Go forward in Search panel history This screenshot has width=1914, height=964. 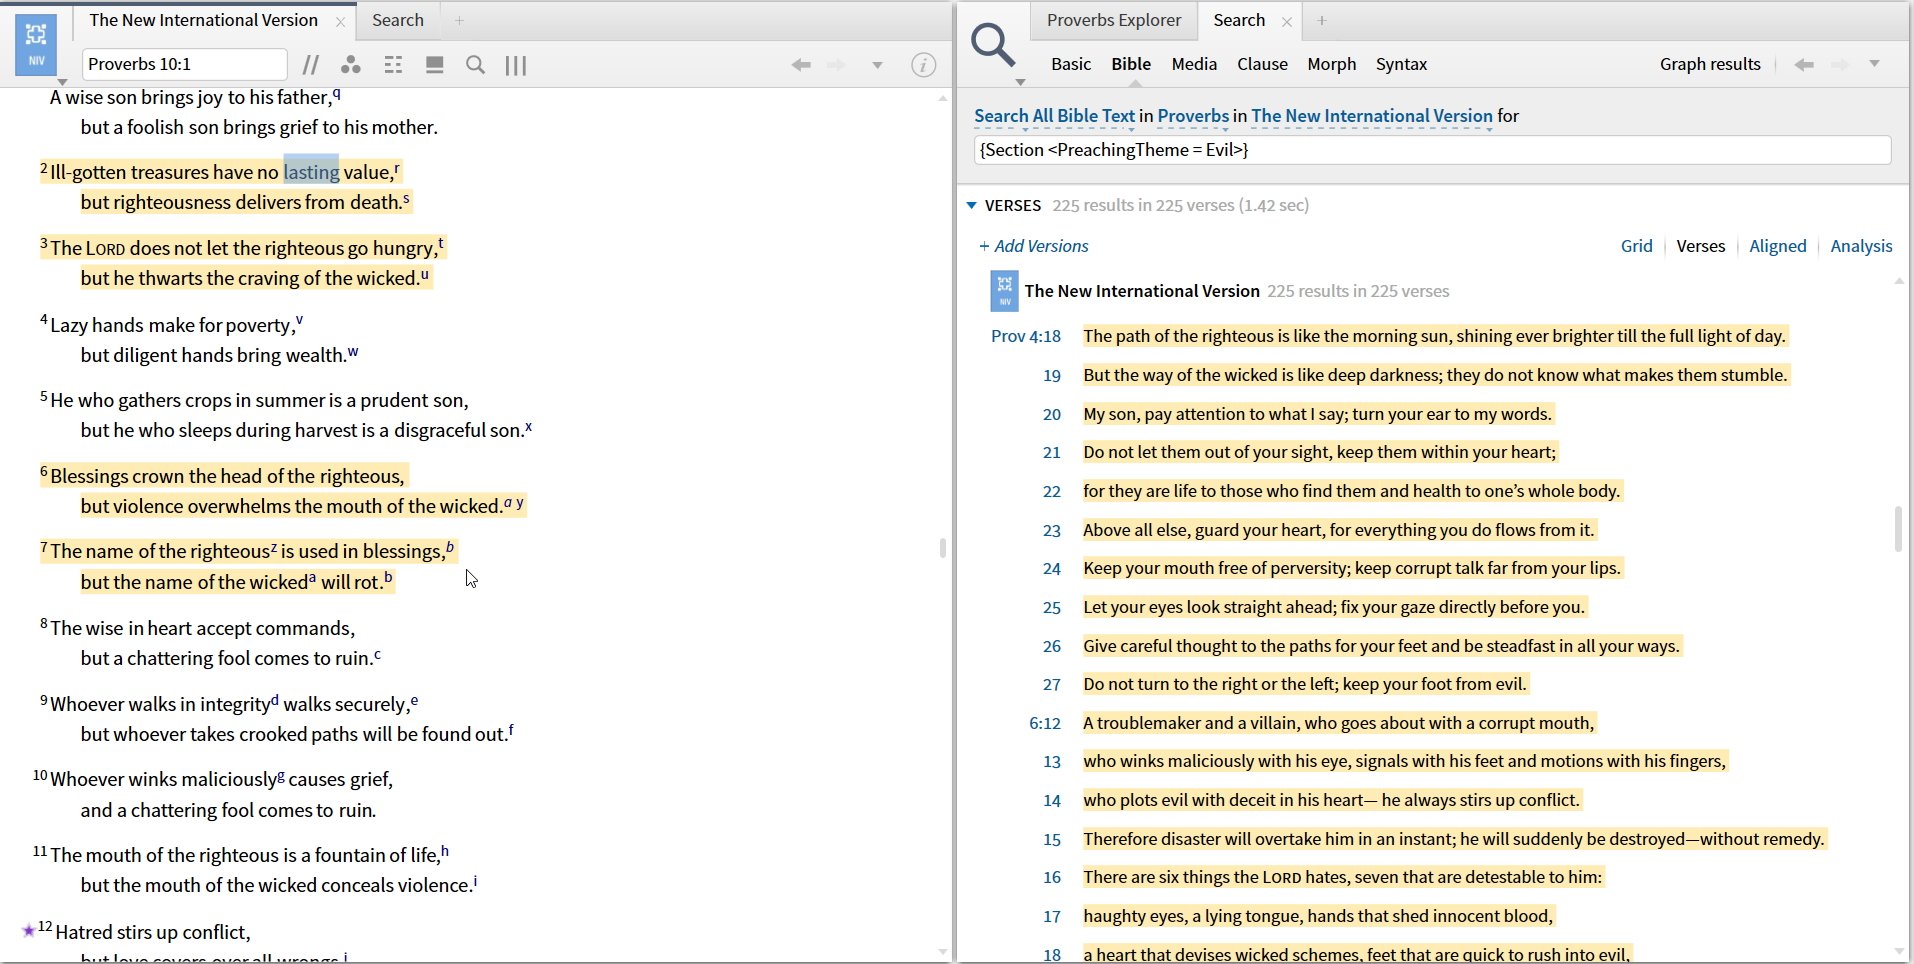(x=1840, y=64)
